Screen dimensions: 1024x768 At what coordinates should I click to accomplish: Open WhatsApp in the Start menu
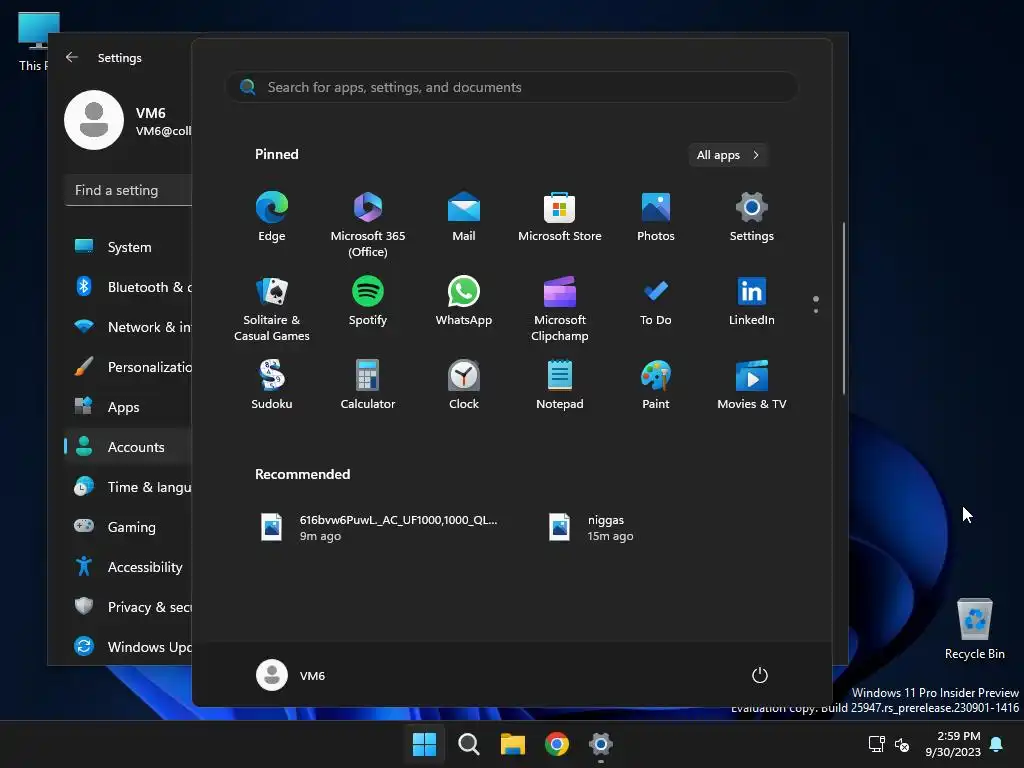[463, 301]
